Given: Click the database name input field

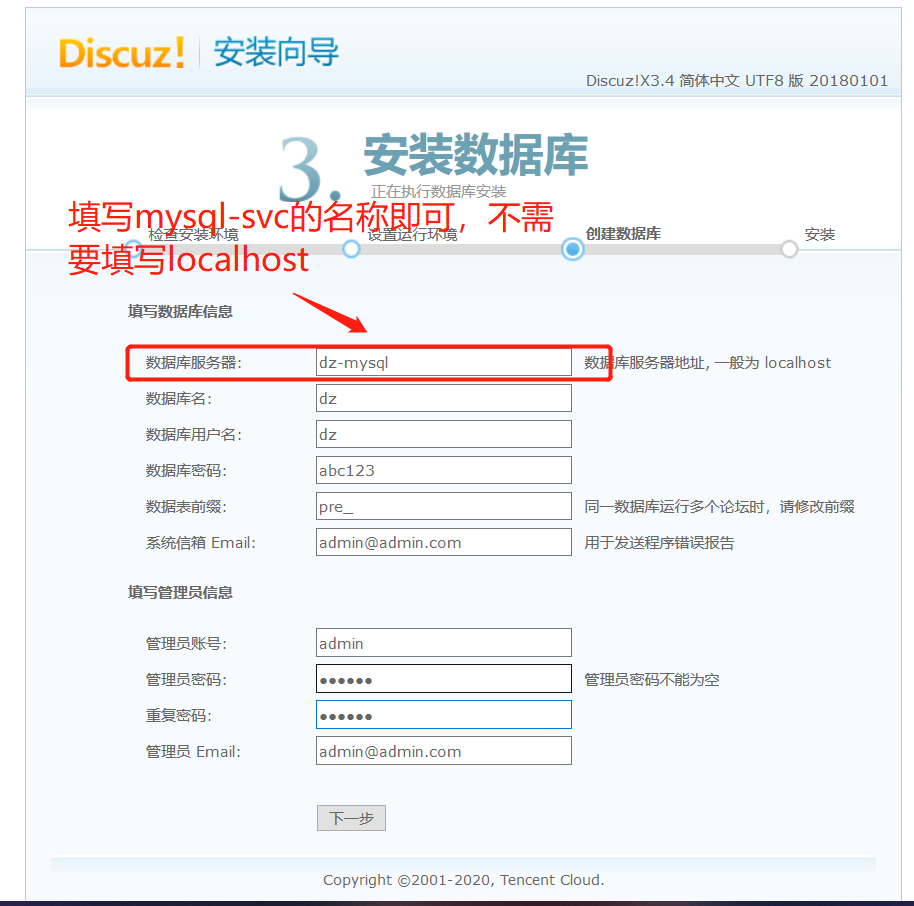Looking at the screenshot, I should [x=444, y=398].
